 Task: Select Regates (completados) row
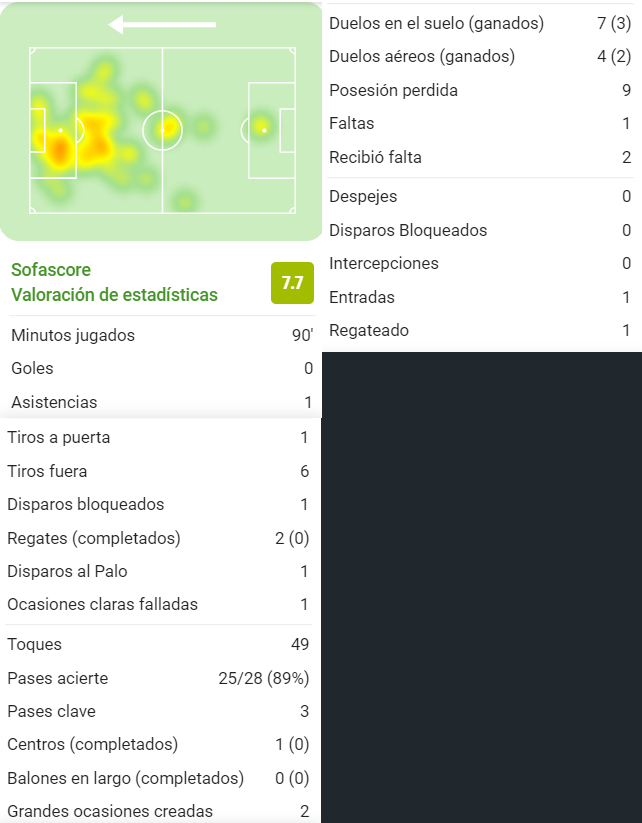158,538
